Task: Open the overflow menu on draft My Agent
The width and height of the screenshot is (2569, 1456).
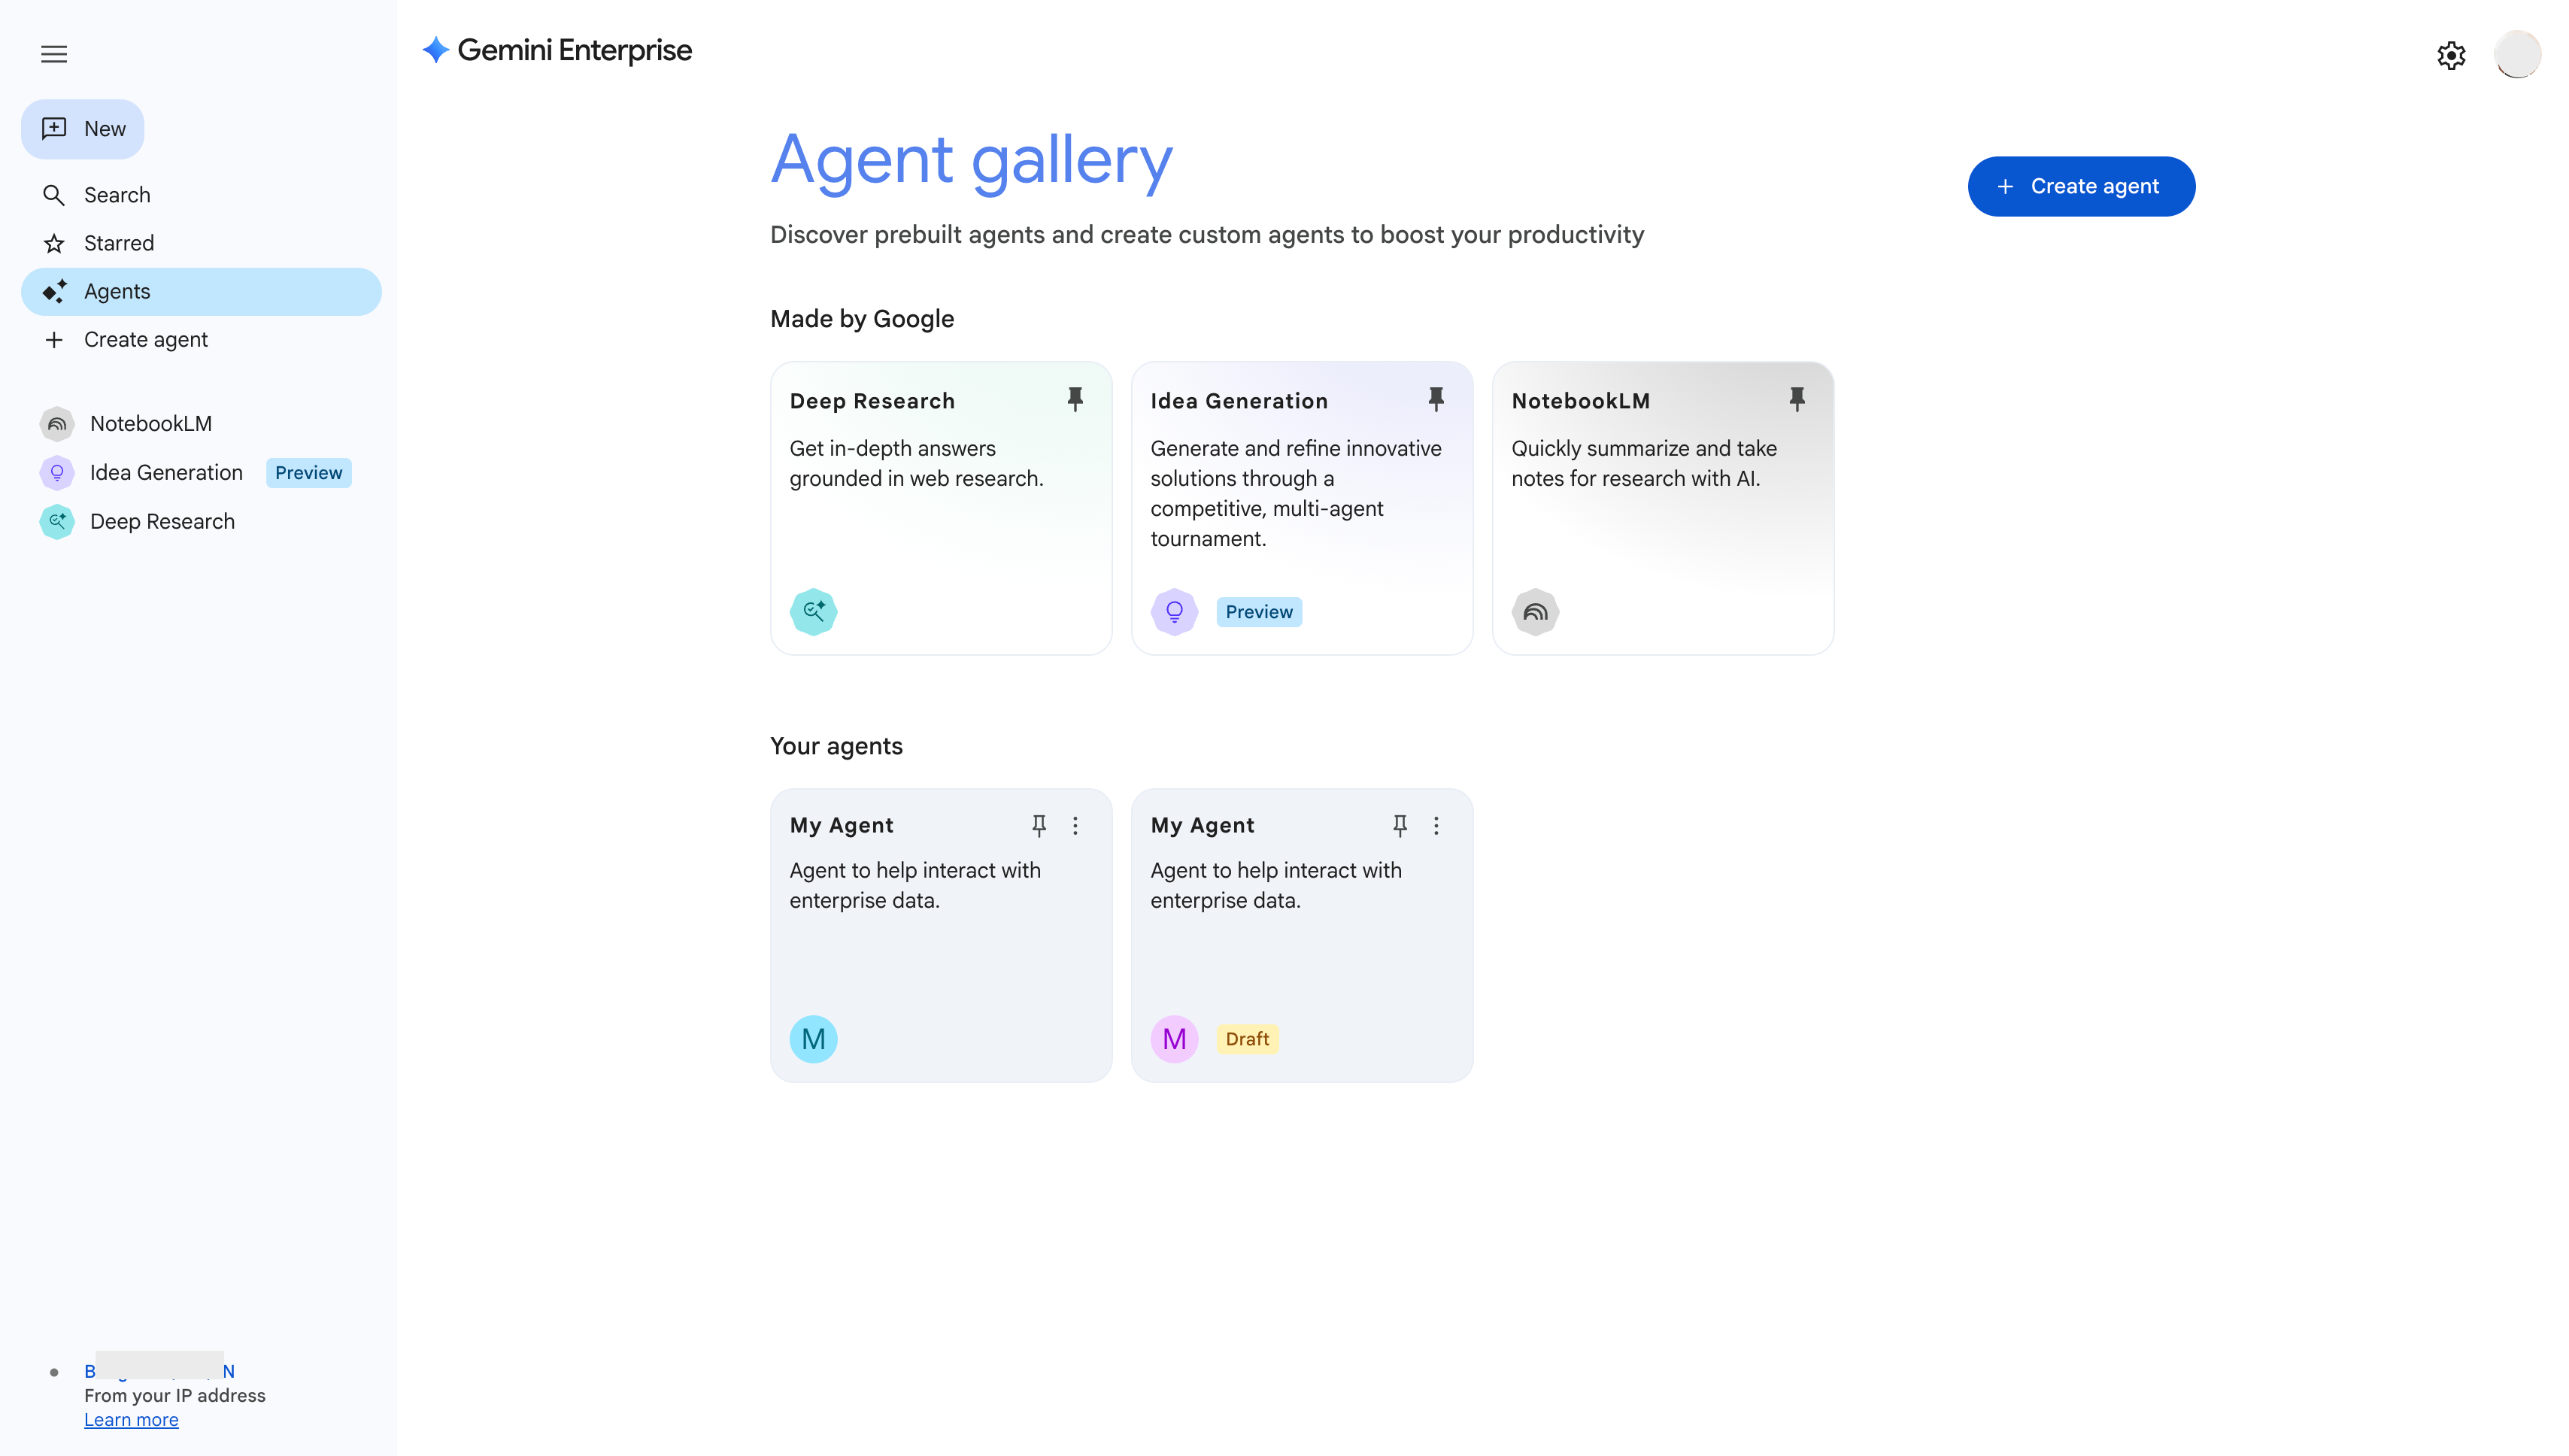Action: click(x=1436, y=826)
